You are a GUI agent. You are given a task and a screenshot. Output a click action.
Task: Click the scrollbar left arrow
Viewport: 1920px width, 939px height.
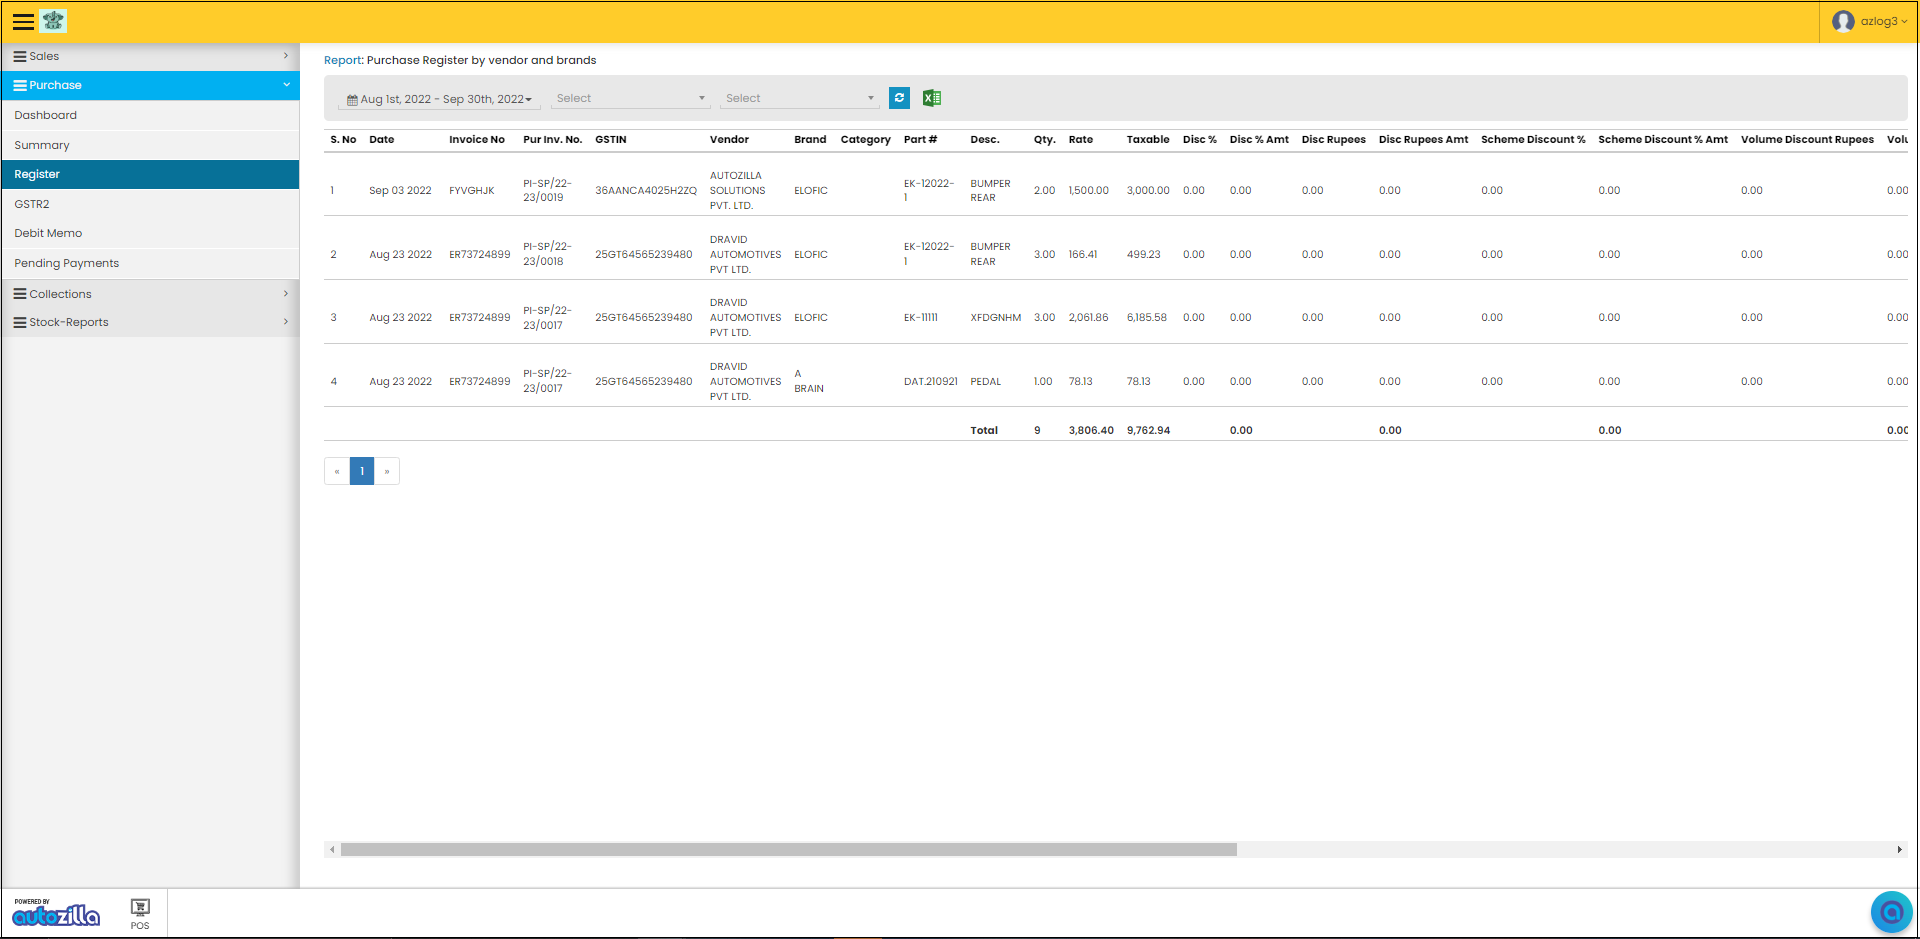332,850
